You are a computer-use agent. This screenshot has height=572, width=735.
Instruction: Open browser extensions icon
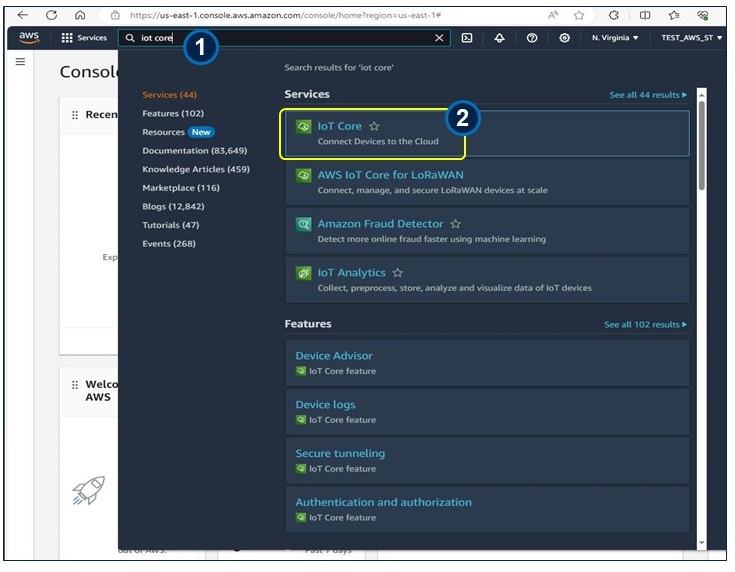point(614,15)
